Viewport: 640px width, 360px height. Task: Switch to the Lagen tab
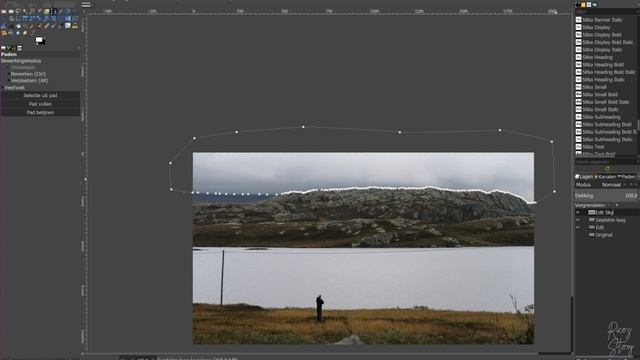pyautogui.click(x=584, y=177)
